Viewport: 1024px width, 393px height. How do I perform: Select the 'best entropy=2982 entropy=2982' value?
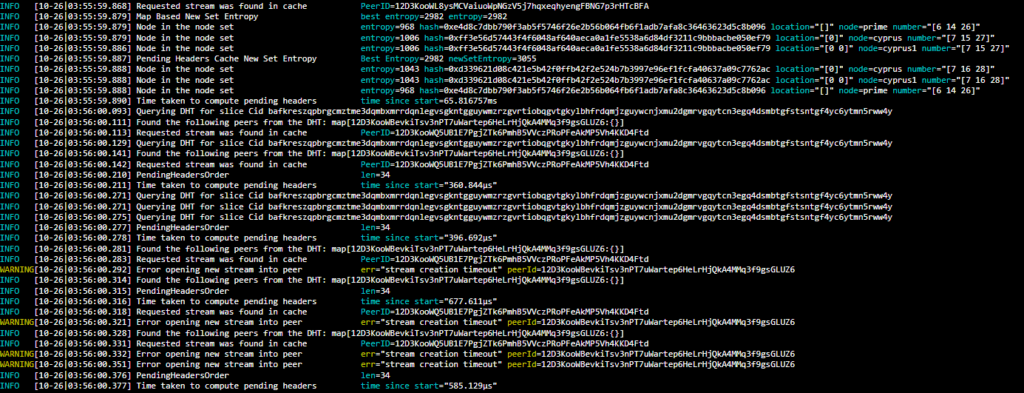point(434,16)
